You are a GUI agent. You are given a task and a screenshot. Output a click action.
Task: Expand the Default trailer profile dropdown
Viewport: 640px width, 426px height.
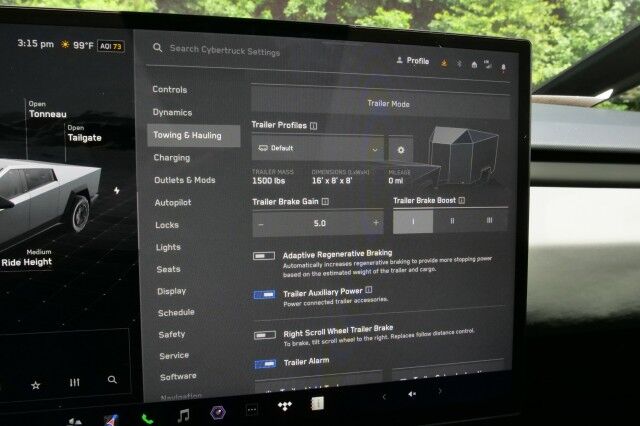click(x=318, y=148)
